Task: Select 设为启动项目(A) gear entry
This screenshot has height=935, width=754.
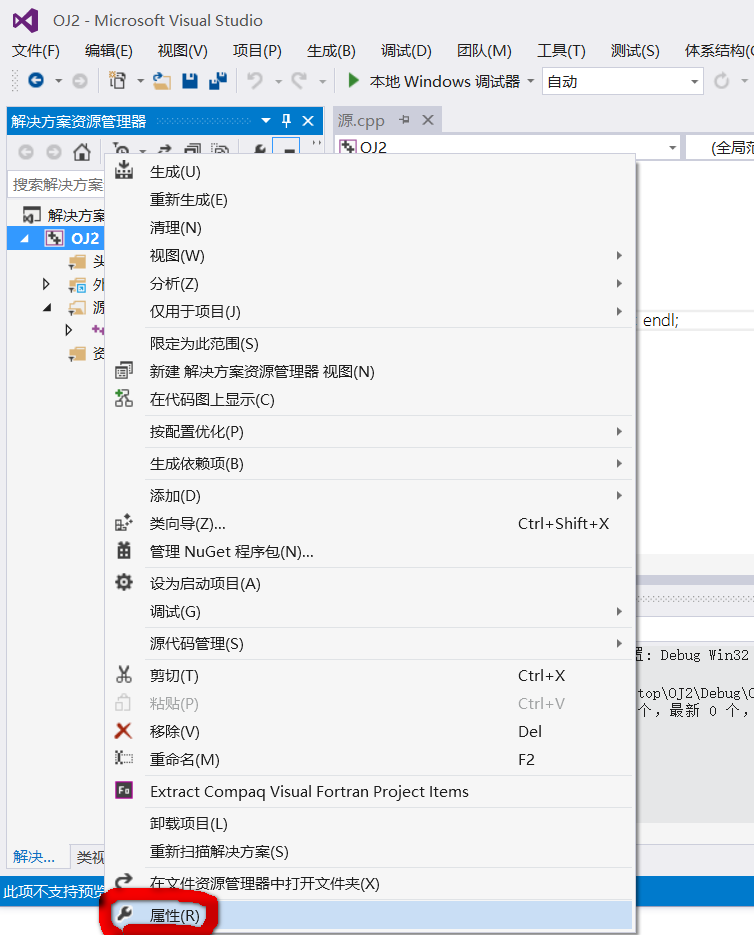Action: 369,584
